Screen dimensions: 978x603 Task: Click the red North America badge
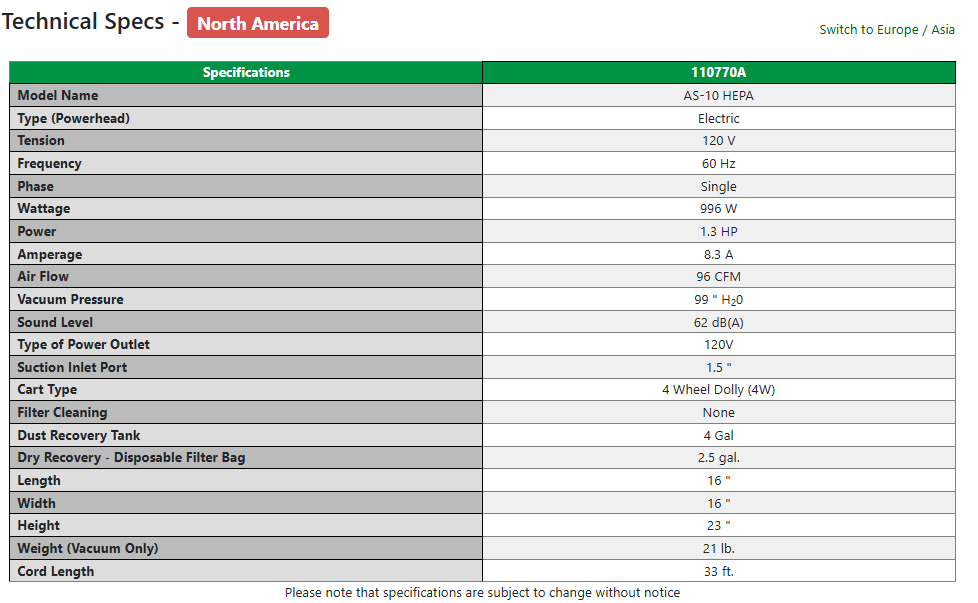(258, 23)
